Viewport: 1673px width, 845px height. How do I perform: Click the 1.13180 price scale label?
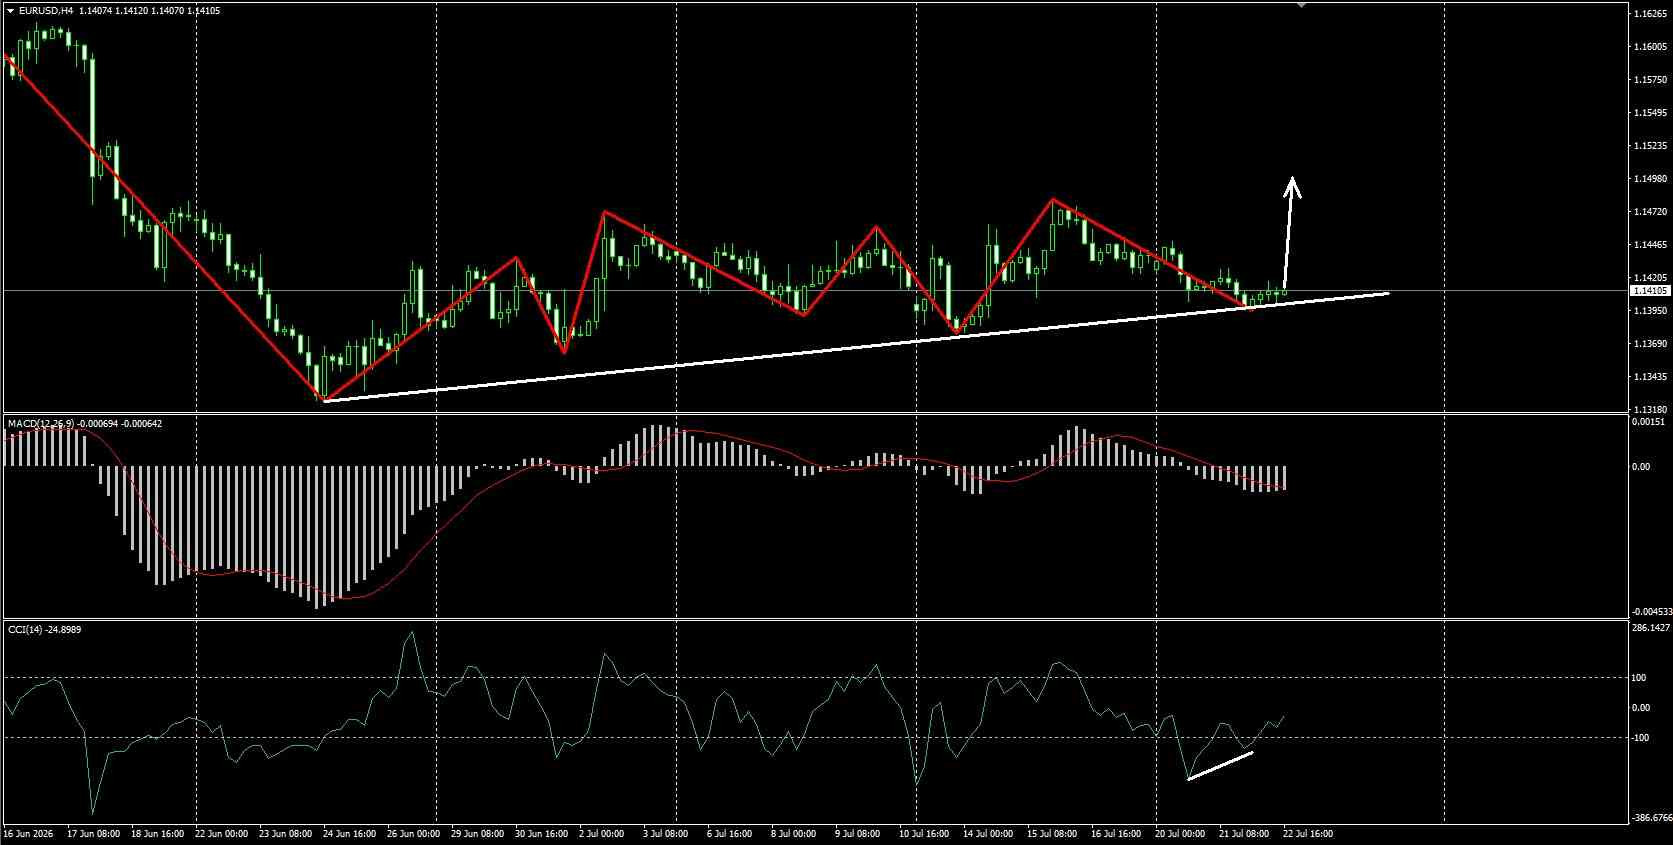click(x=1649, y=409)
